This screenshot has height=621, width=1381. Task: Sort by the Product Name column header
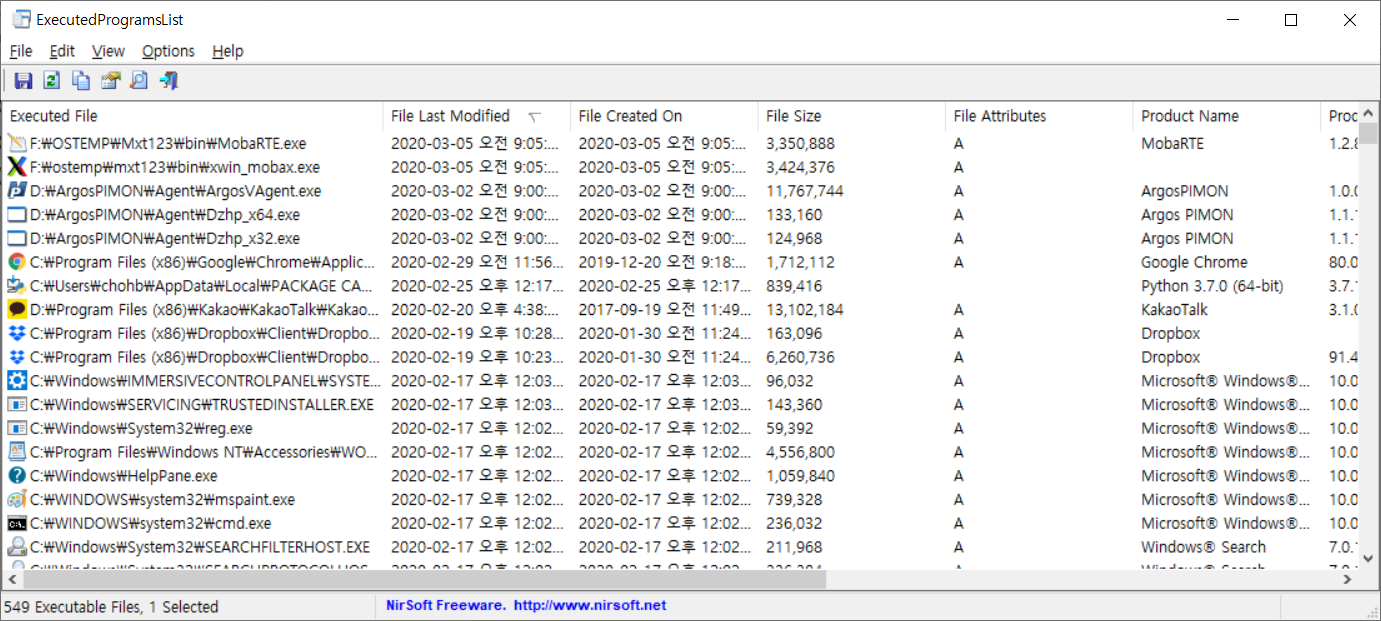(1227, 116)
